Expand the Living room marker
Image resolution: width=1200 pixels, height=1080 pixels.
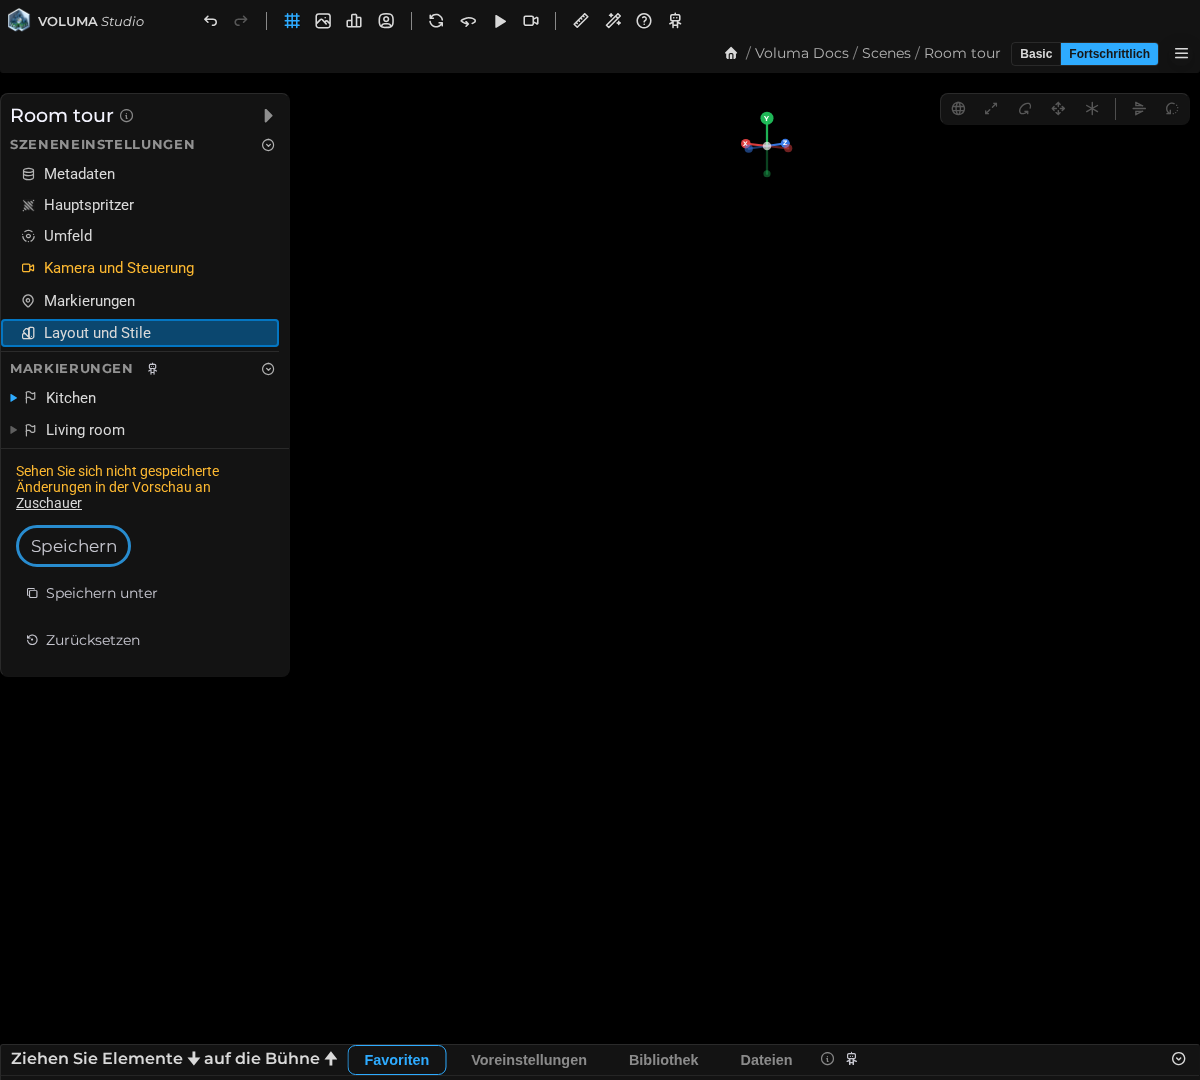13,430
